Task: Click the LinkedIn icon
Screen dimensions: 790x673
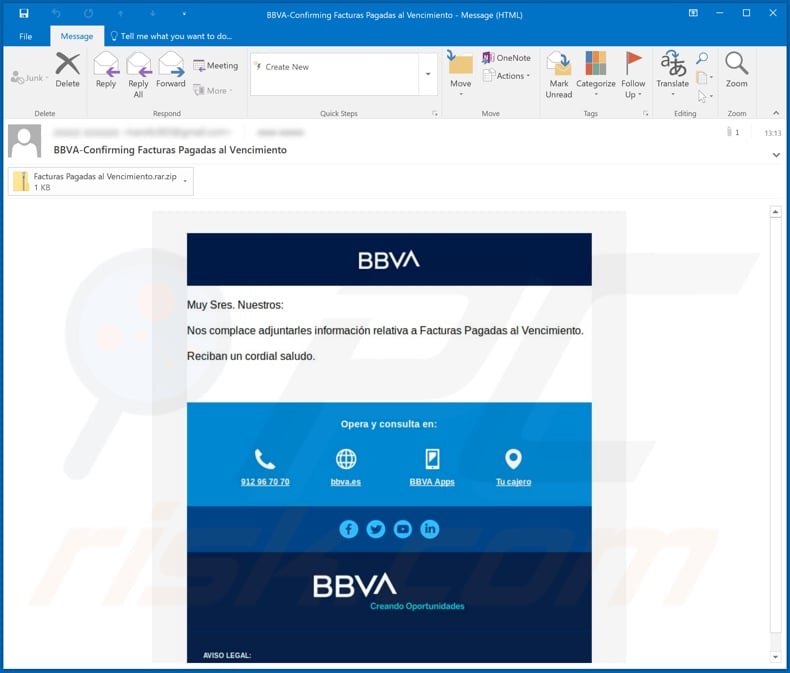Action: coord(430,529)
